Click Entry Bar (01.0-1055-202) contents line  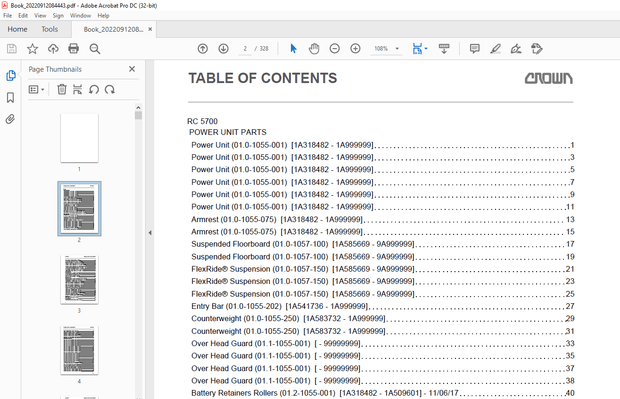click(382, 306)
